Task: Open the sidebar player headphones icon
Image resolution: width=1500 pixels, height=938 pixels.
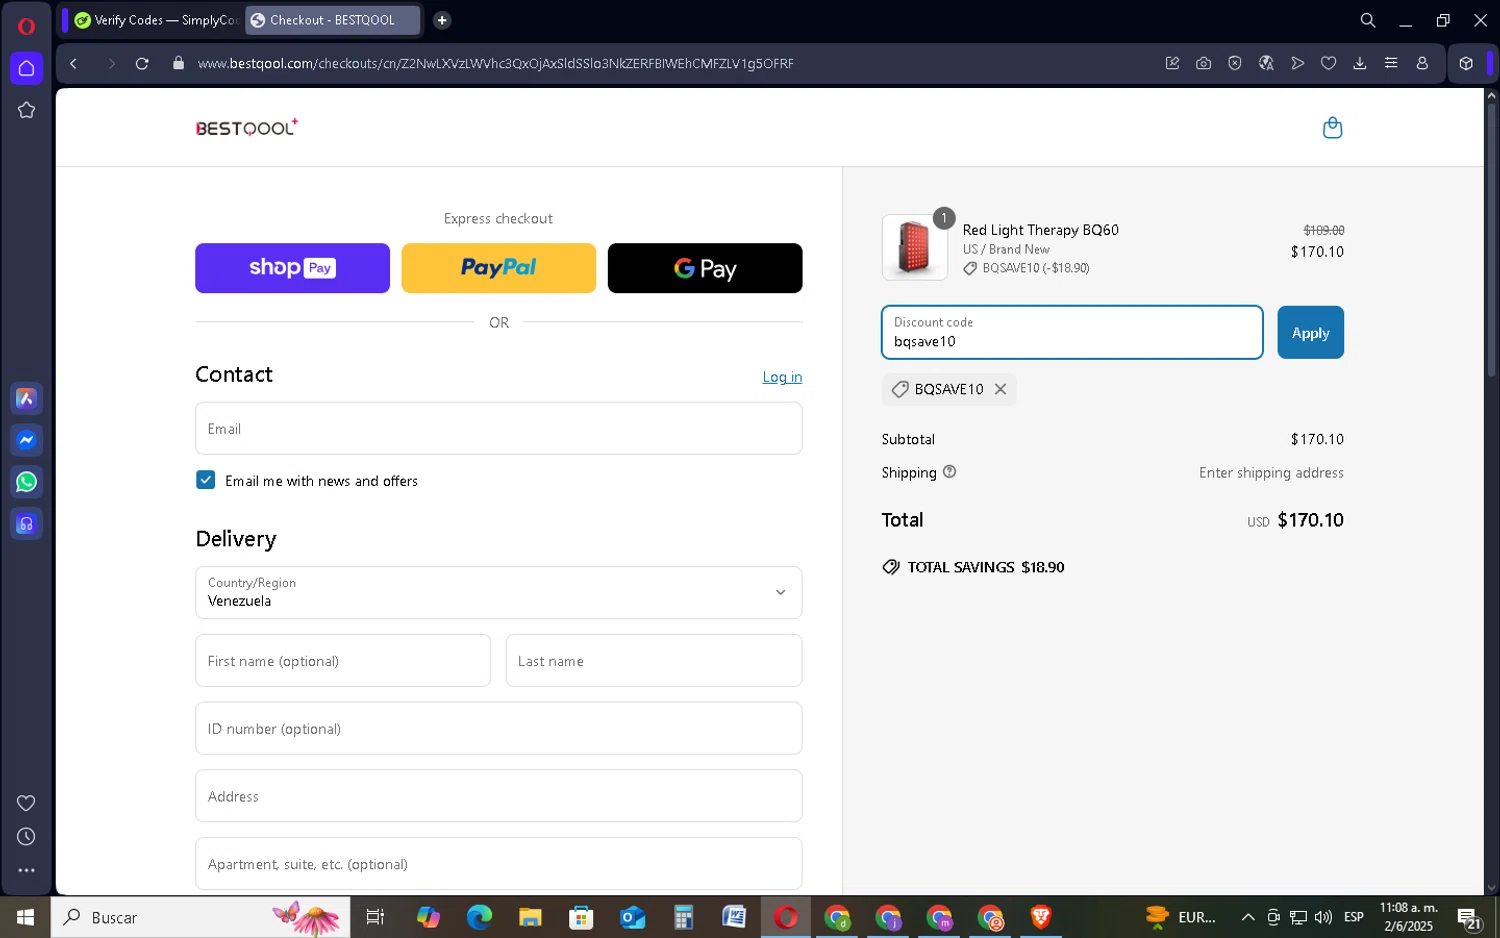Action: tap(27, 524)
